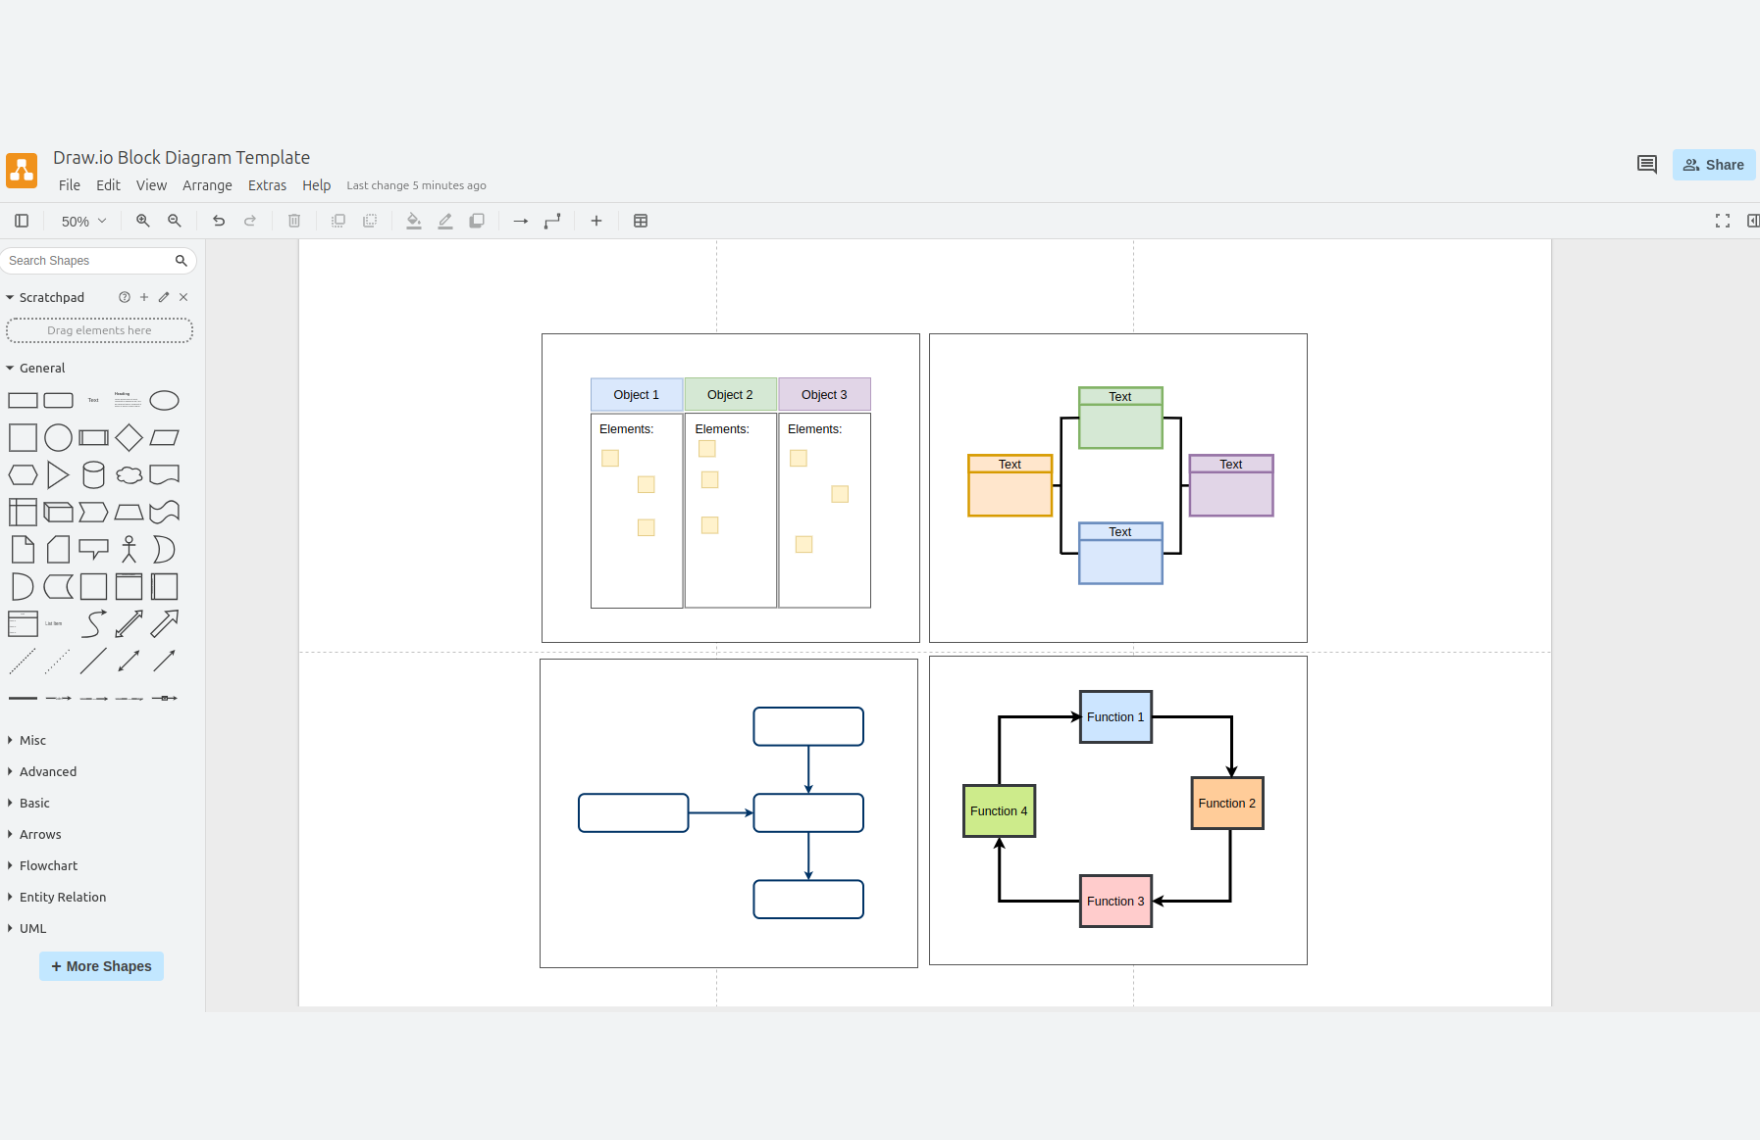Open the Arrange menu

(x=207, y=186)
